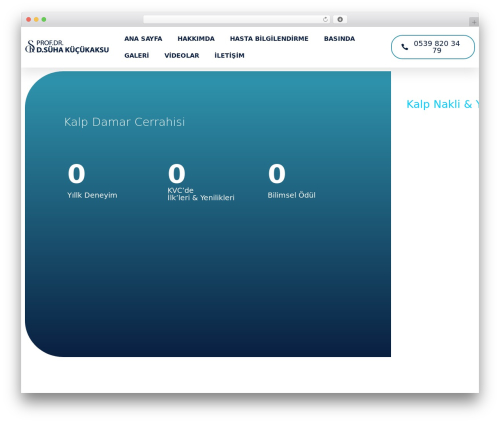This screenshot has width=500, height=423.
Task: Click the Yıllık Deneyim counter
Action: click(92, 181)
